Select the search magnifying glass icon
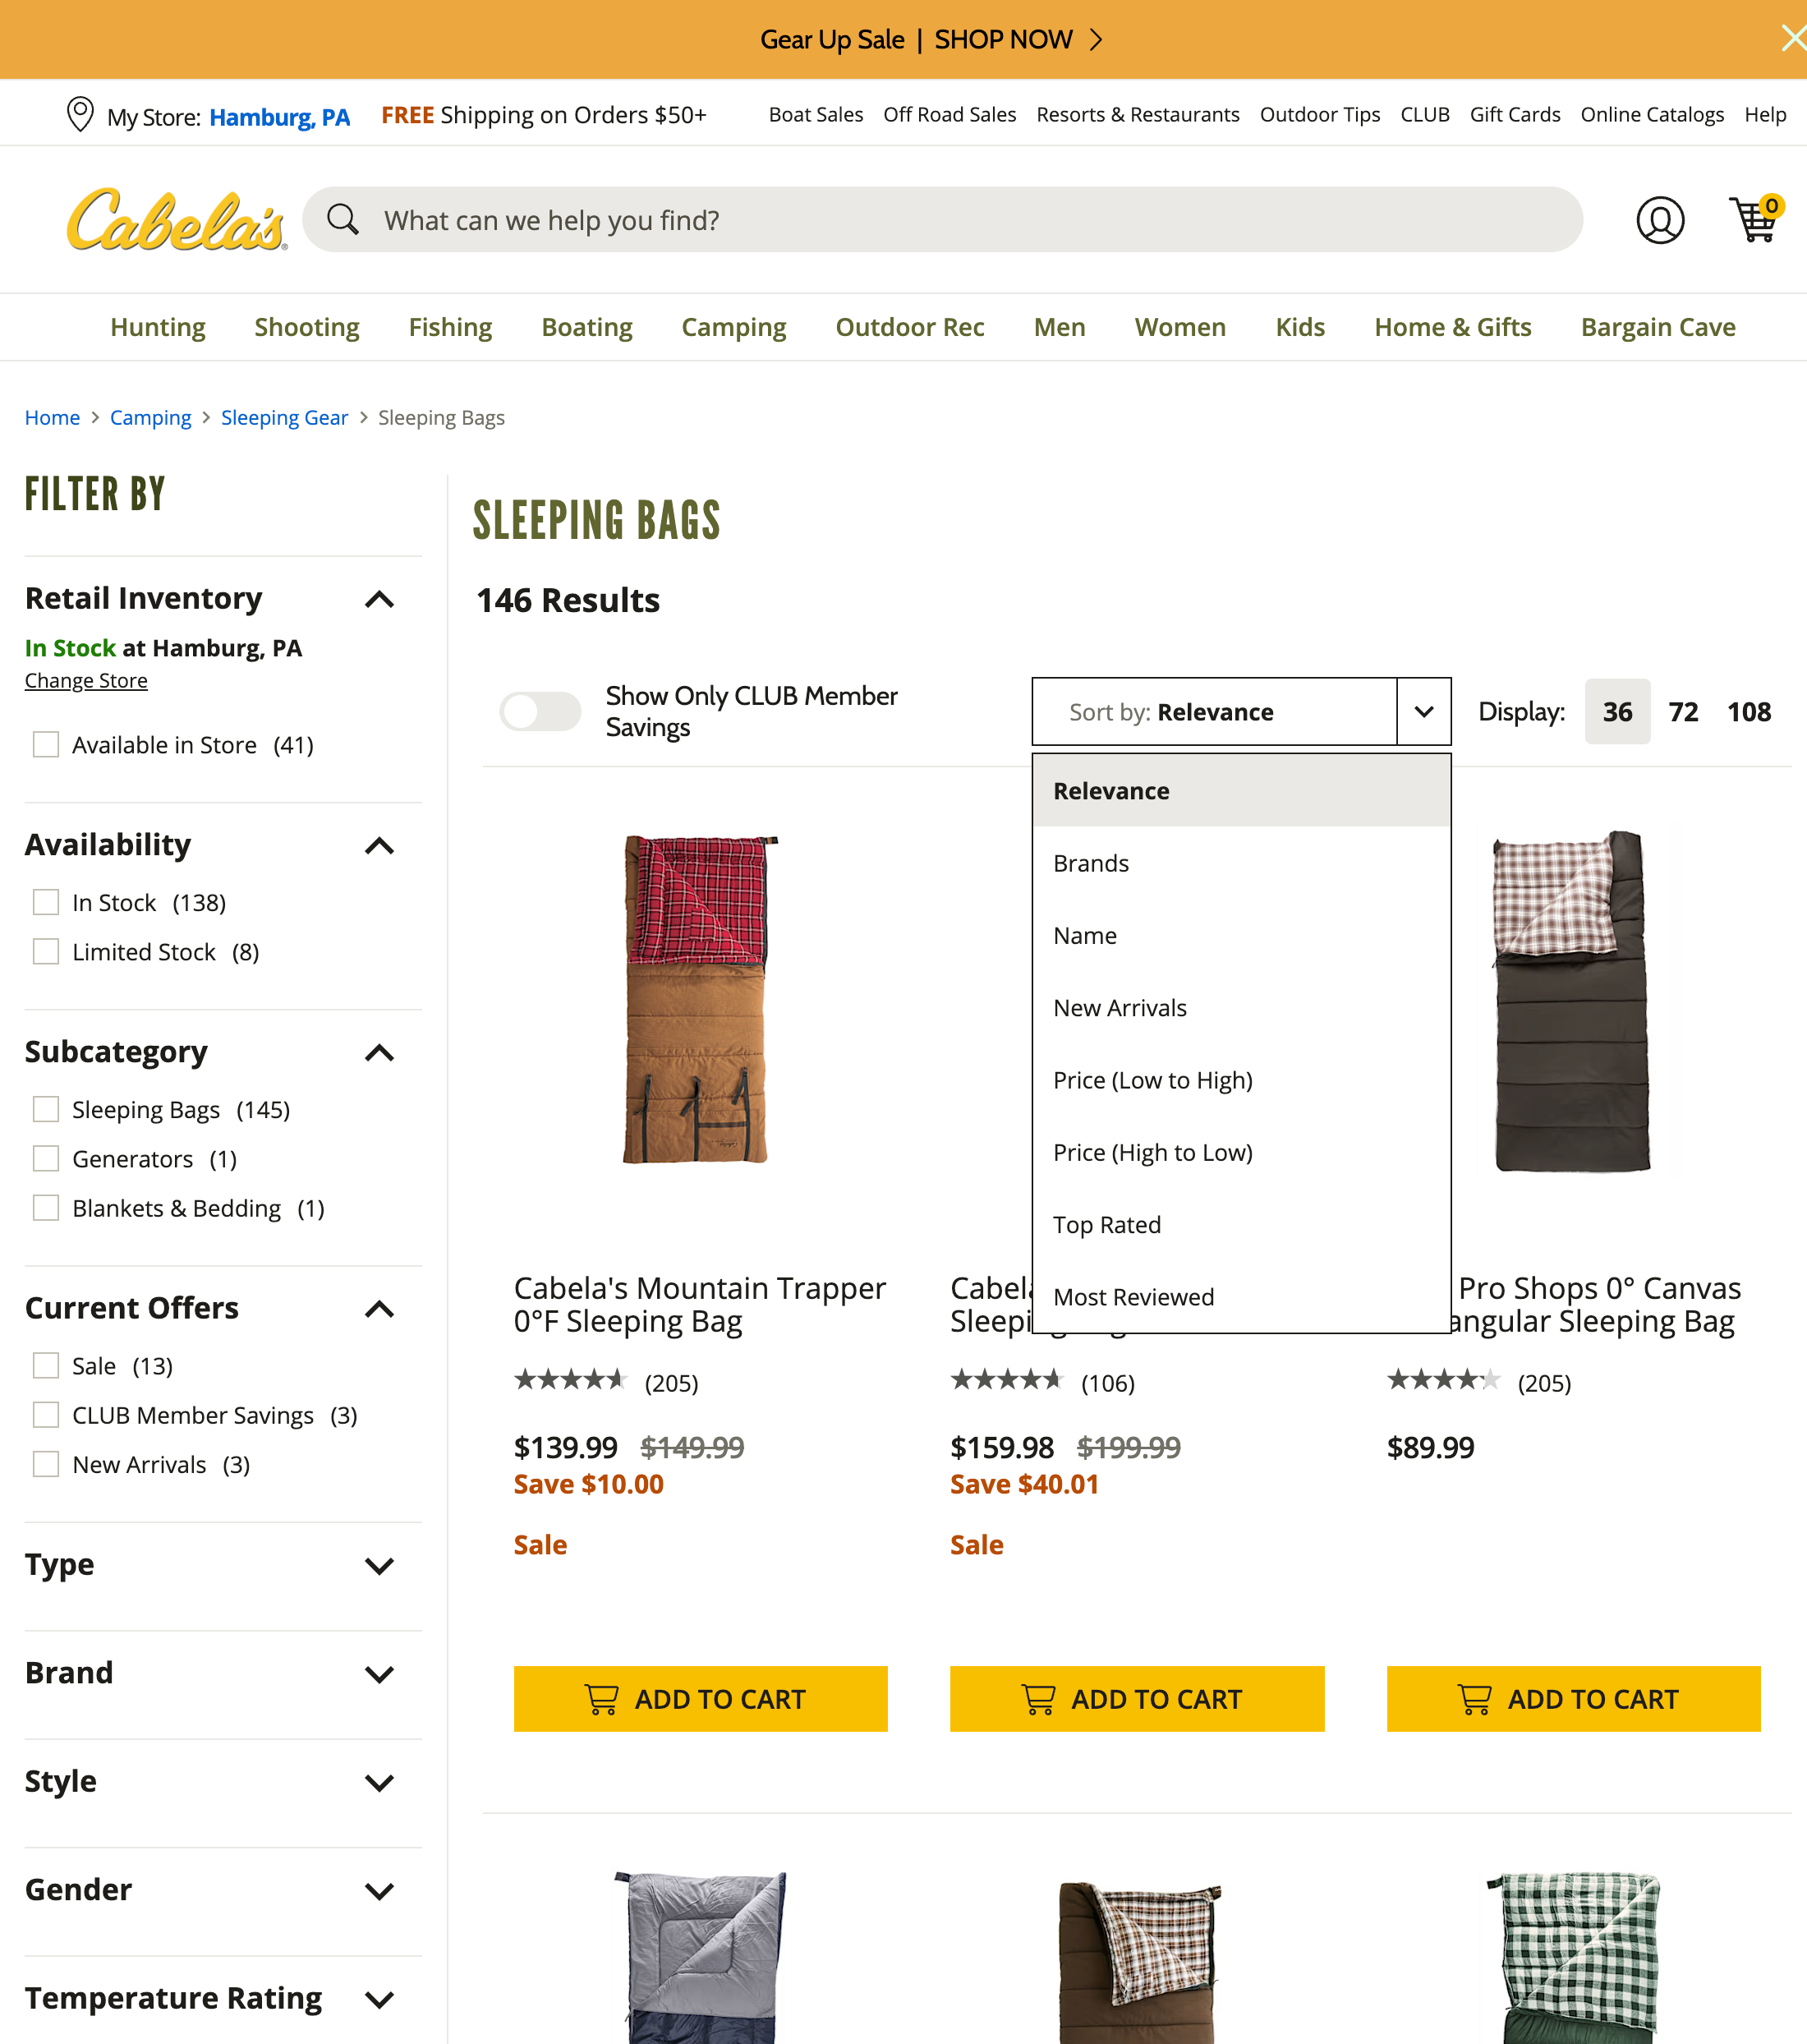This screenshot has height=2044, width=1807. [x=344, y=220]
